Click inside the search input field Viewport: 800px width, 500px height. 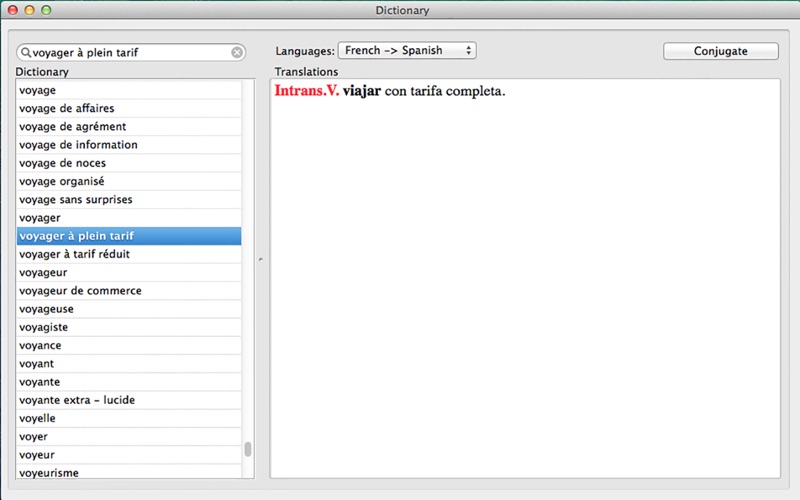131,52
